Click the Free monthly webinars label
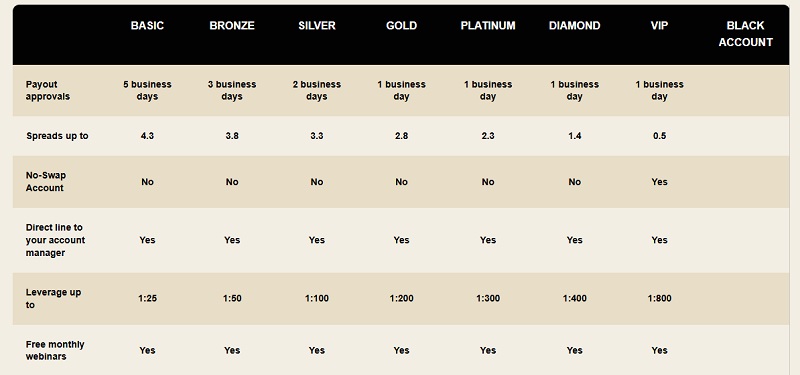The width and height of the screenshot is (800, 375). pos(55,351)
